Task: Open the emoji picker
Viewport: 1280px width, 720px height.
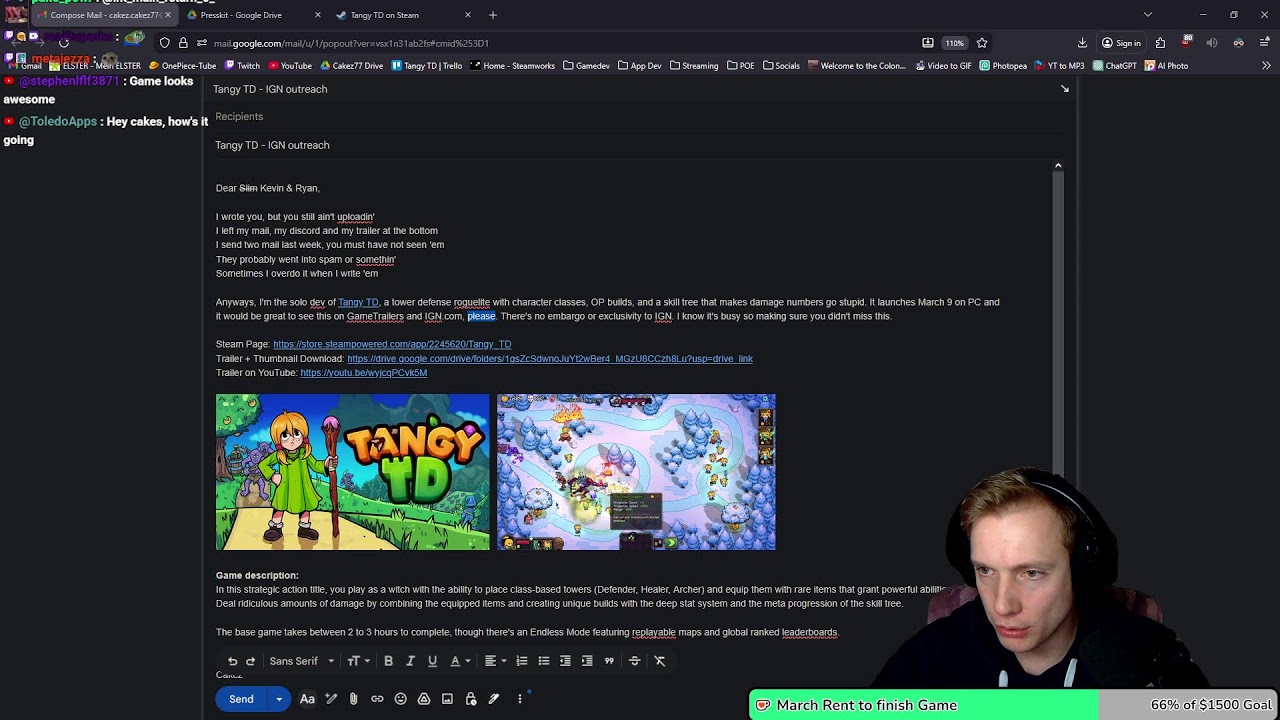Action: point(400,699)
